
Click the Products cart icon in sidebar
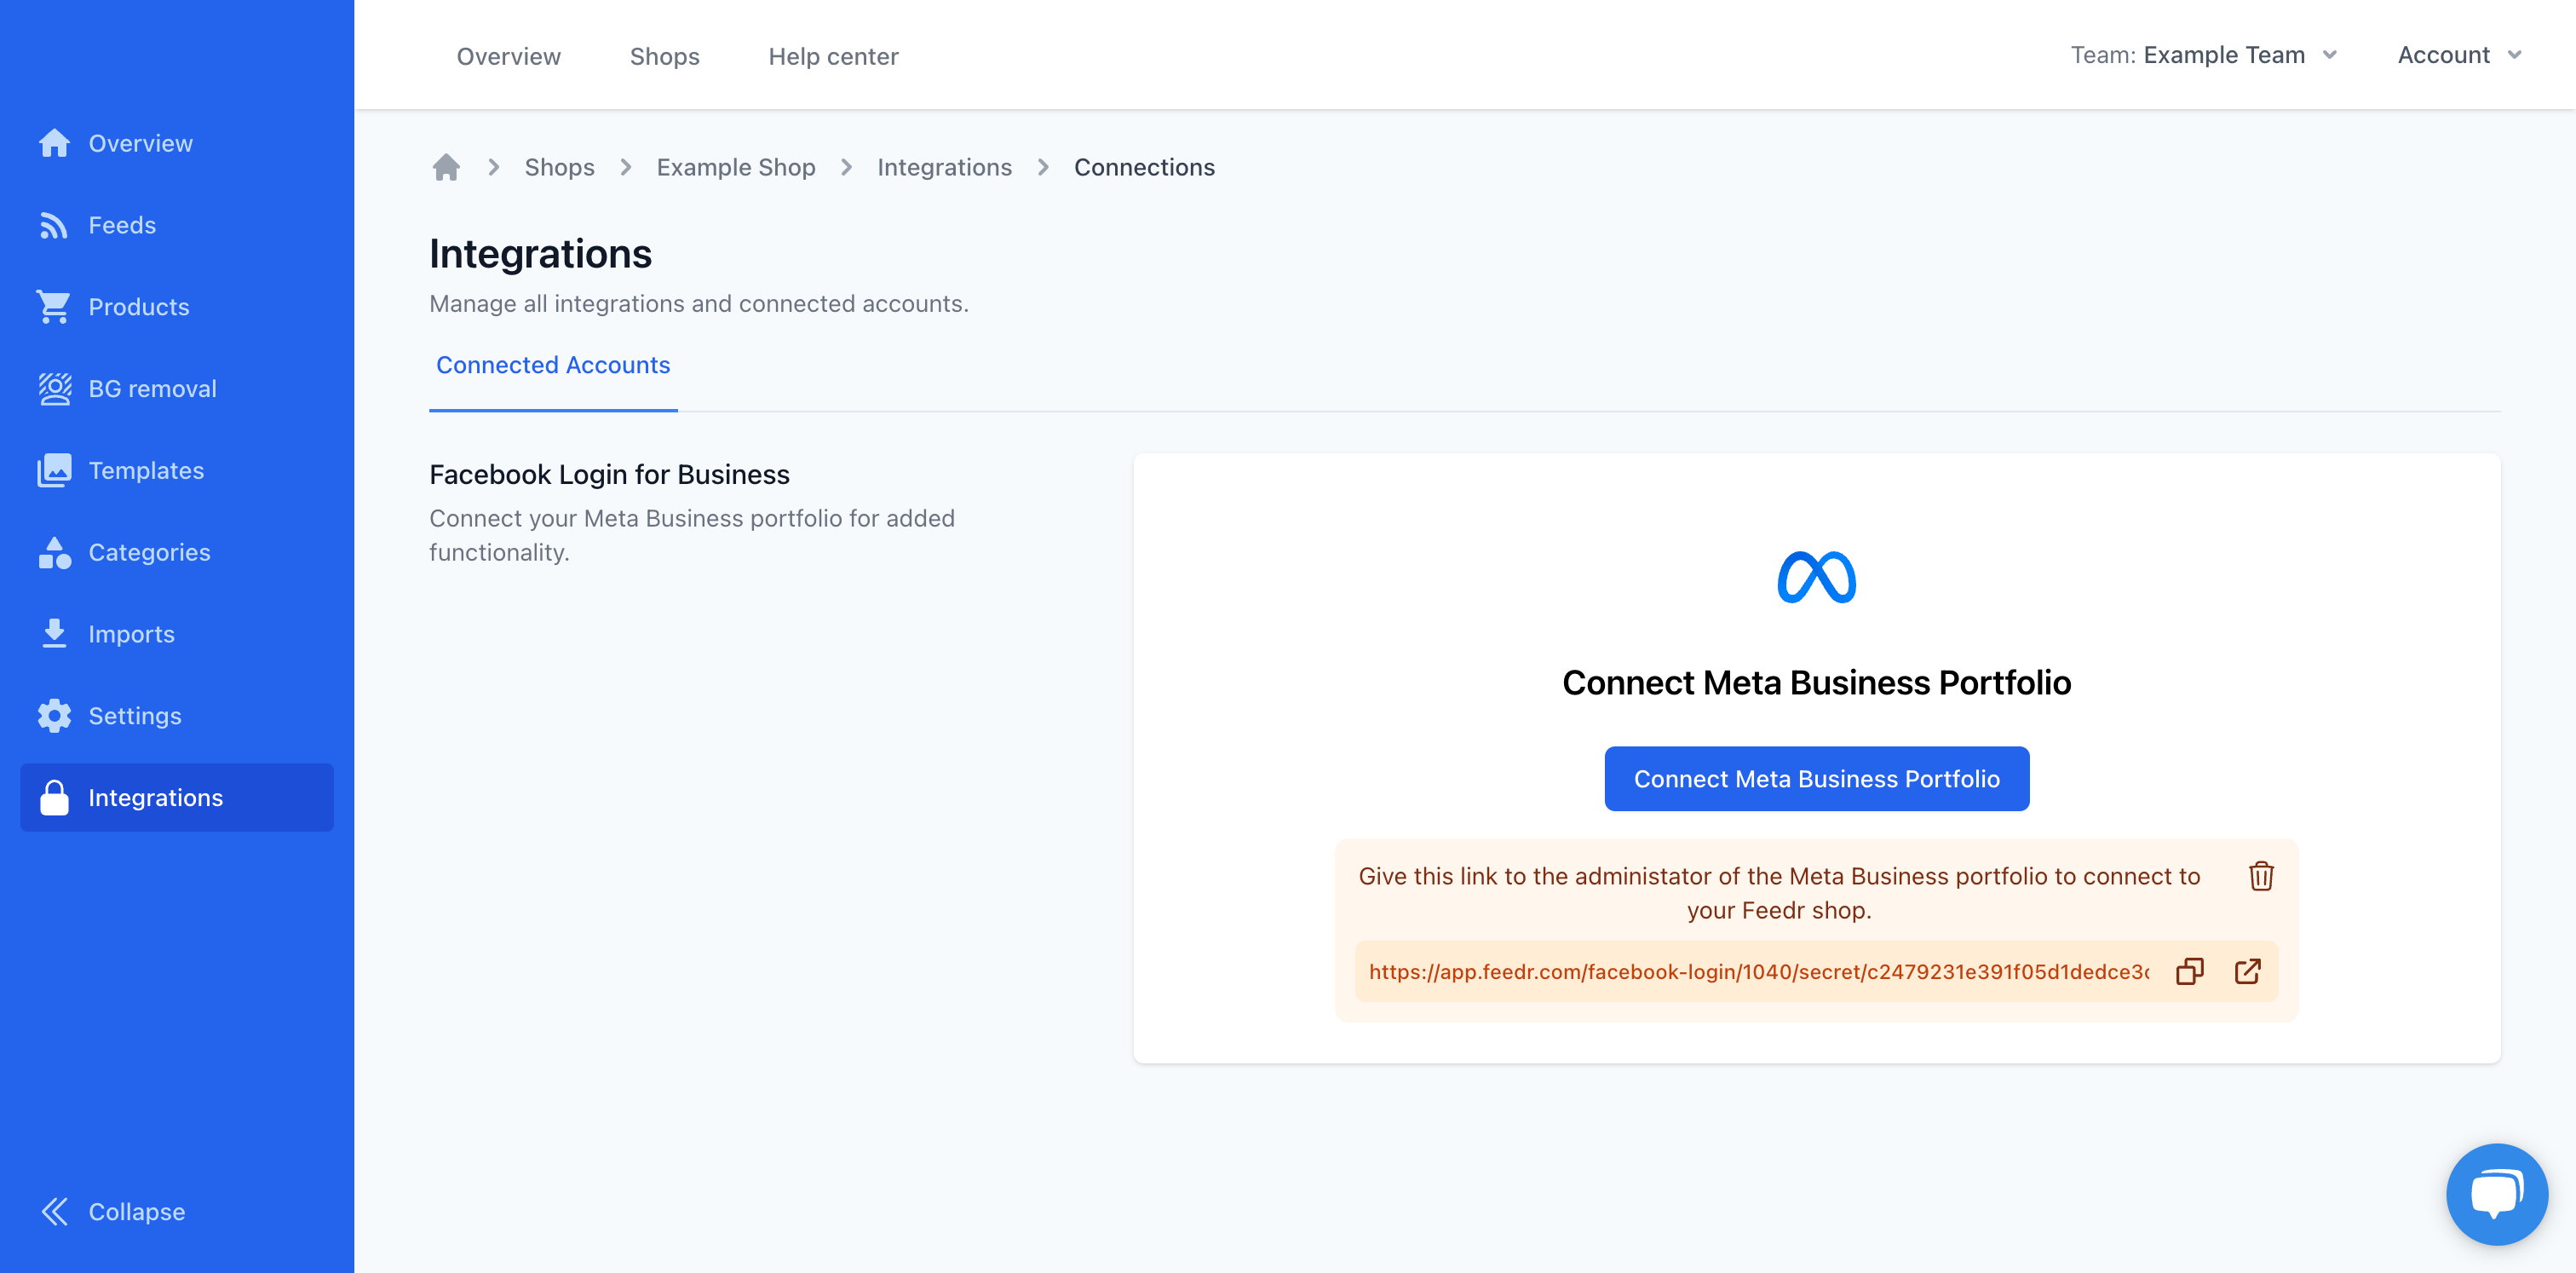[54, 307]
